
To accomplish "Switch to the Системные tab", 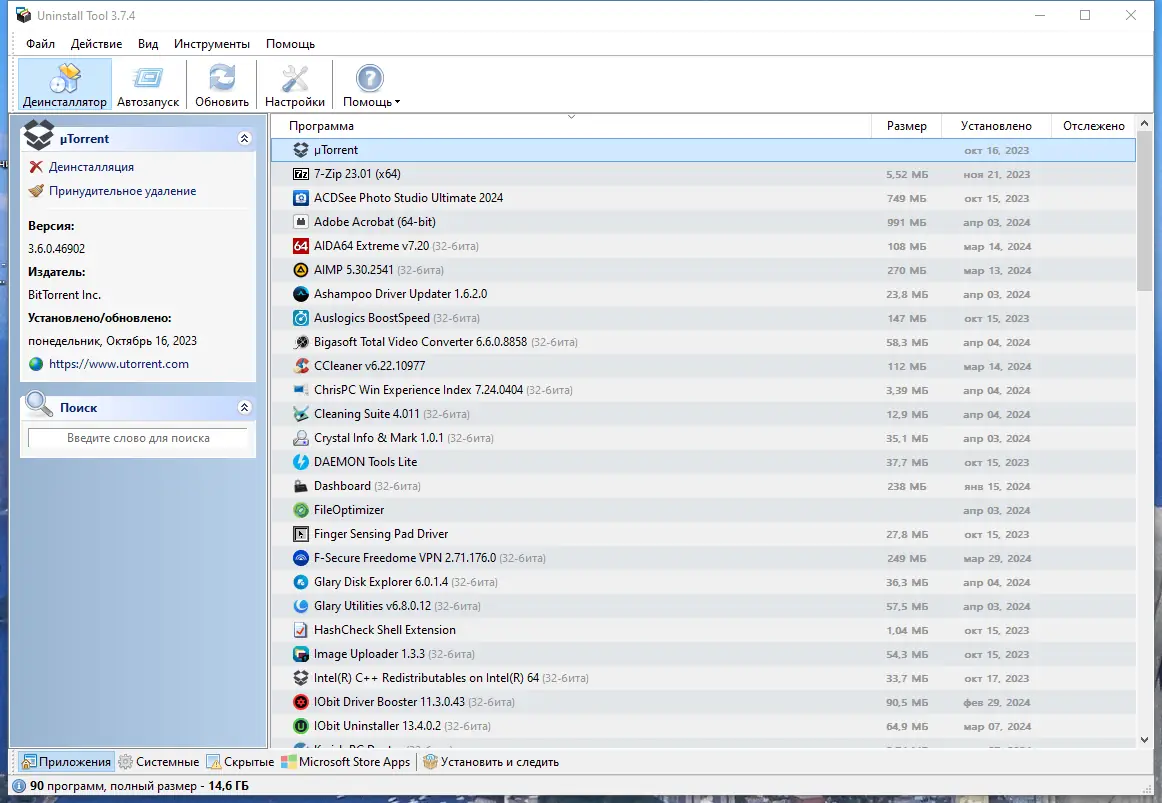I will point(159,762).
